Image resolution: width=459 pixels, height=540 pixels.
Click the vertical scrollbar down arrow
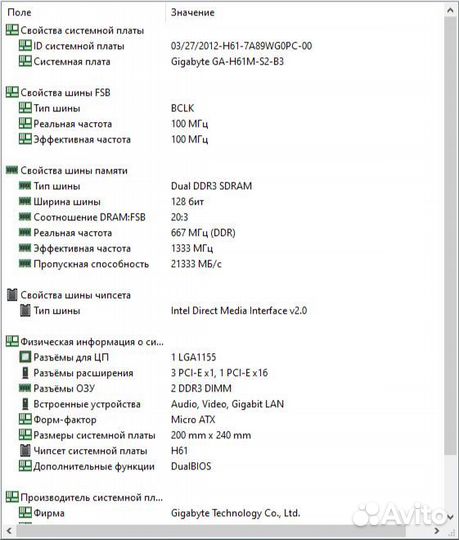point(450,517)
